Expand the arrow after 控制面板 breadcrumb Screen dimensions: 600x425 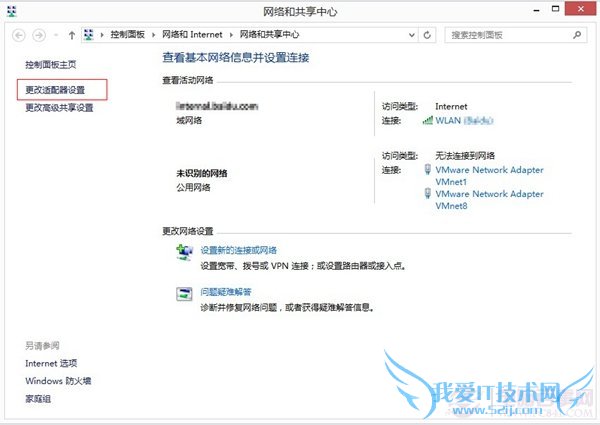point(153,35)
